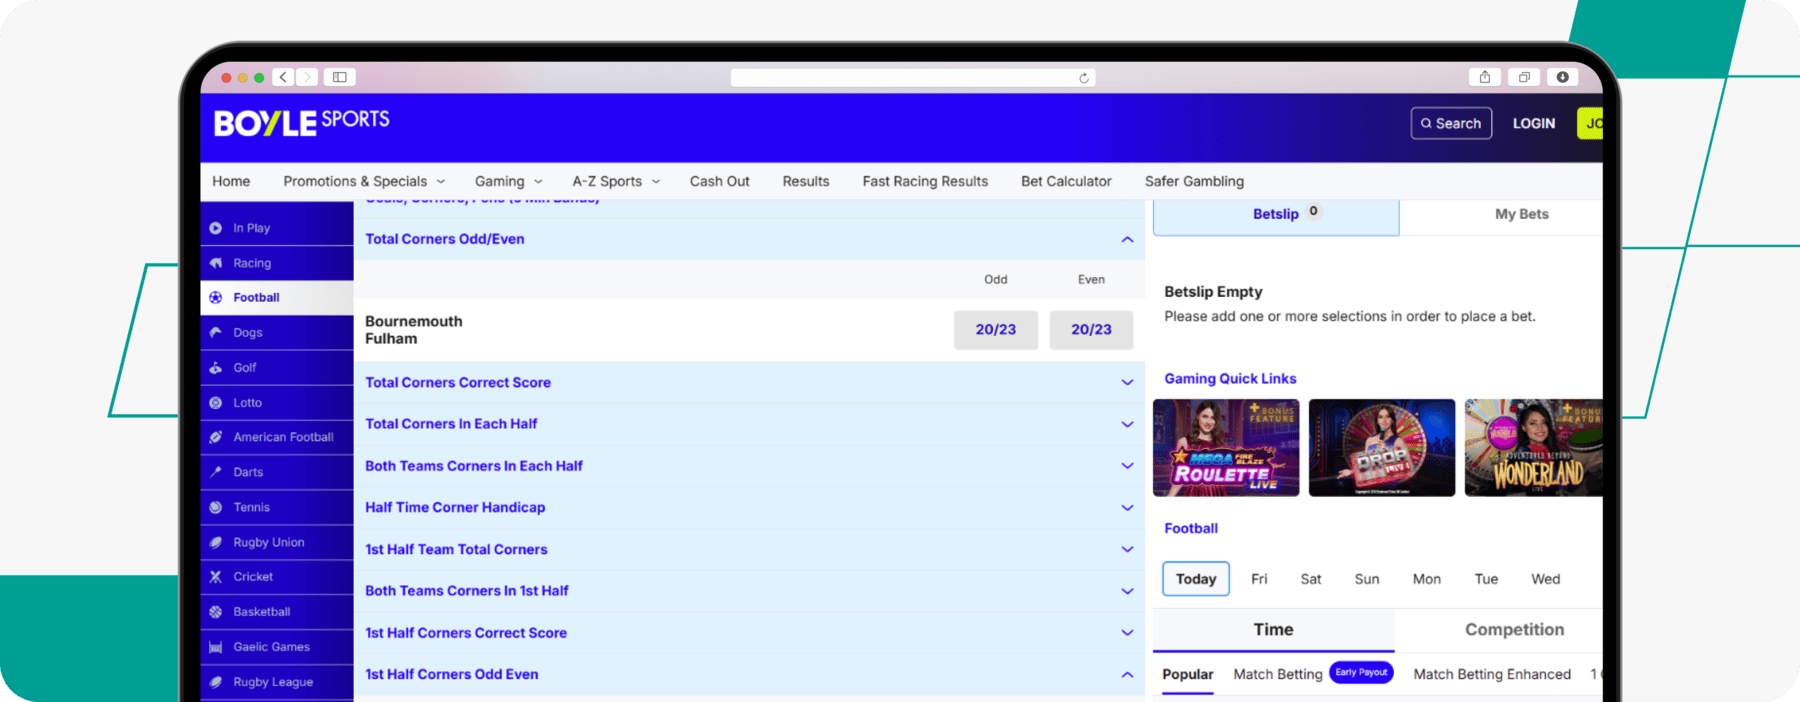
Task: Toggle the browser sidebar panel icon
Action: (x=340, y=77)
